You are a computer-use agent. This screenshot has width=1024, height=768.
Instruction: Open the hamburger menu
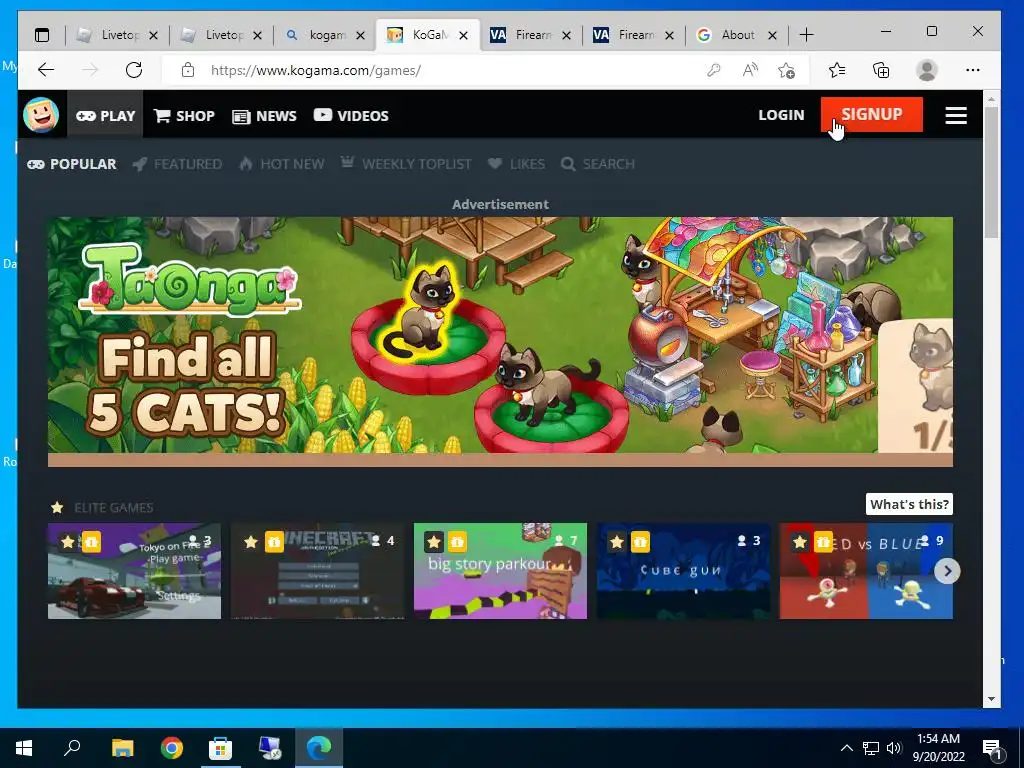pos(956,116)
